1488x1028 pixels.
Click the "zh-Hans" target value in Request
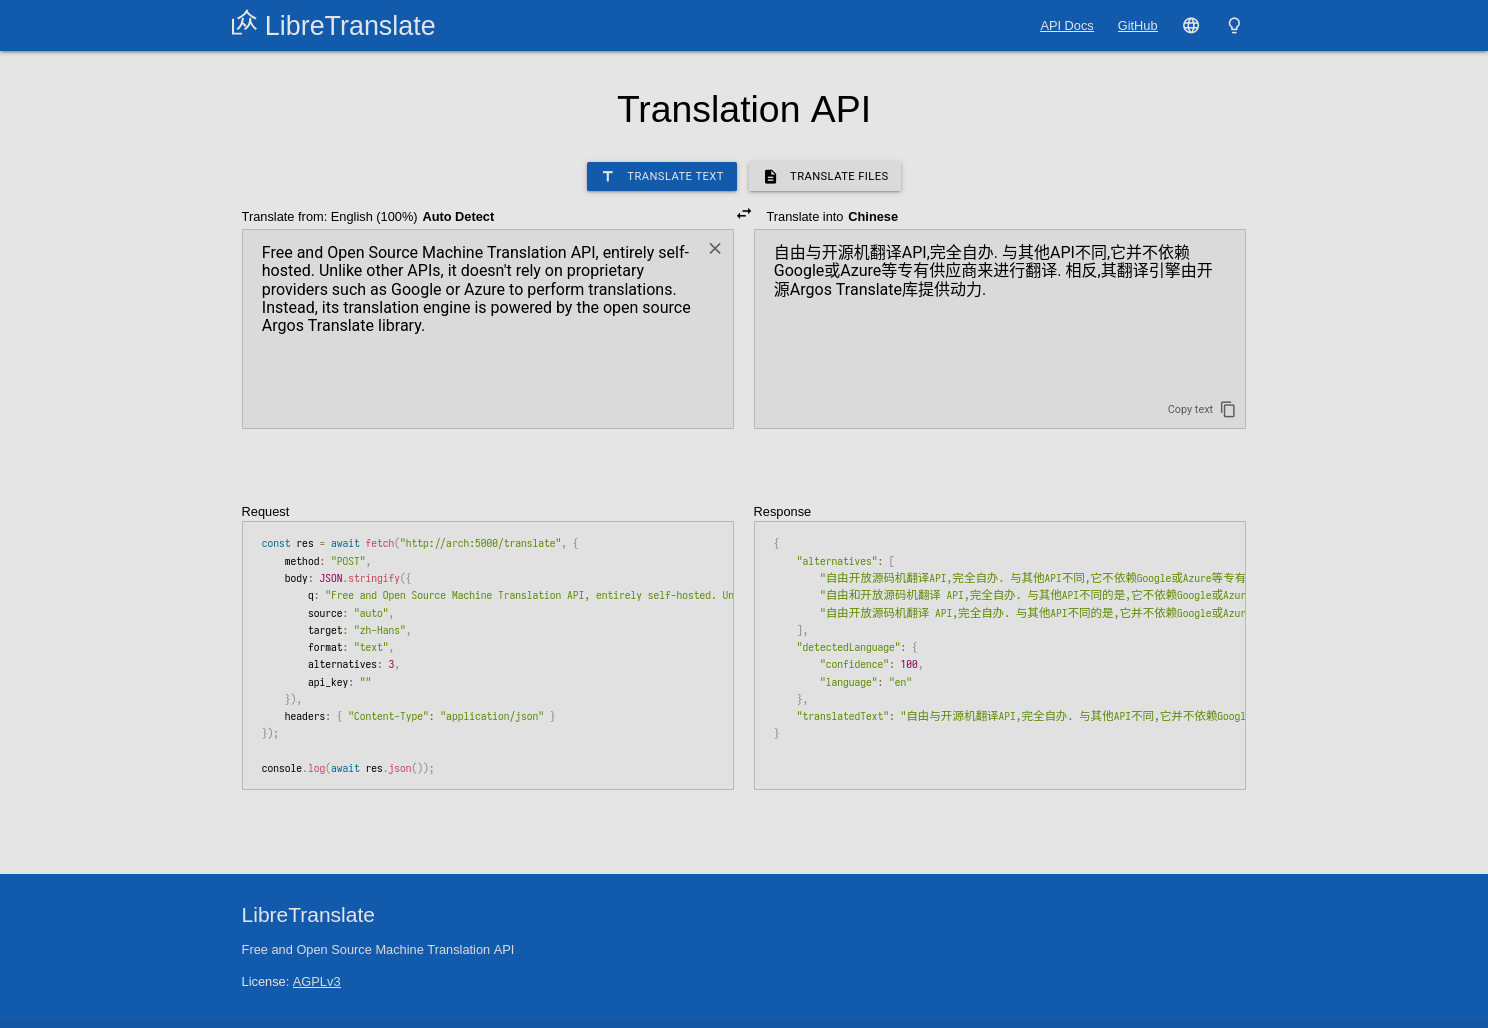pyautogui.click(x=380, y=631)
